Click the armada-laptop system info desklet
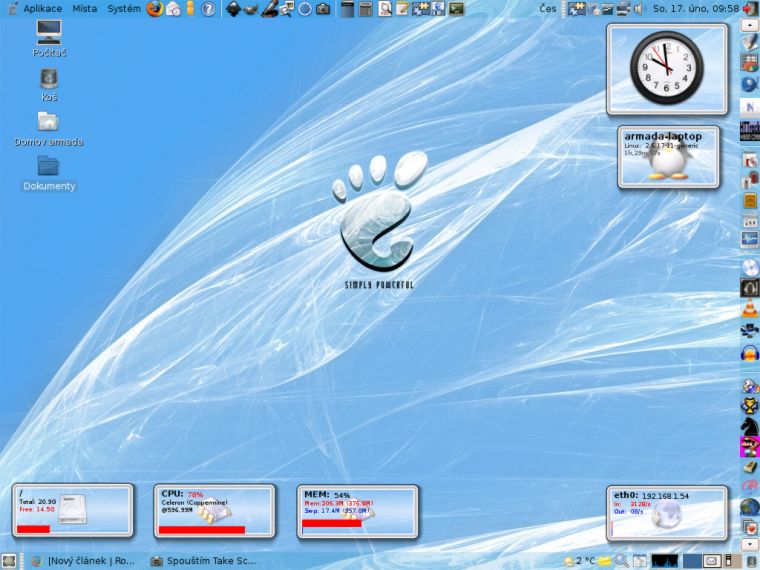Screen dimensions: 760x570 tap(668, 157)
